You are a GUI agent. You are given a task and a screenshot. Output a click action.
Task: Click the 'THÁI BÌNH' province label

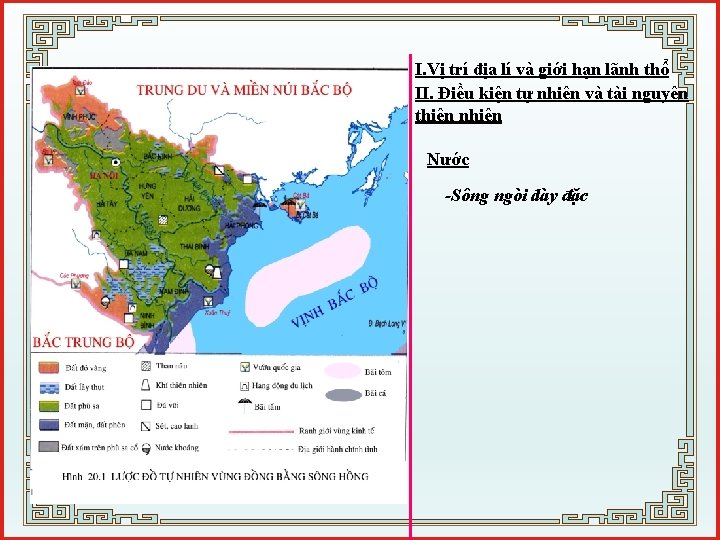click(194, 247)
